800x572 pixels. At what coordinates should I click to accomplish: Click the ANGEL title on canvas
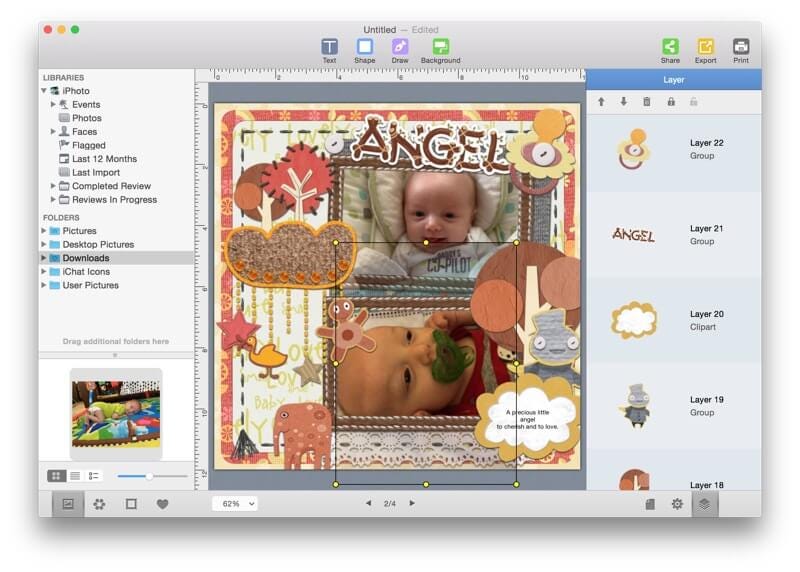(432, 144)
